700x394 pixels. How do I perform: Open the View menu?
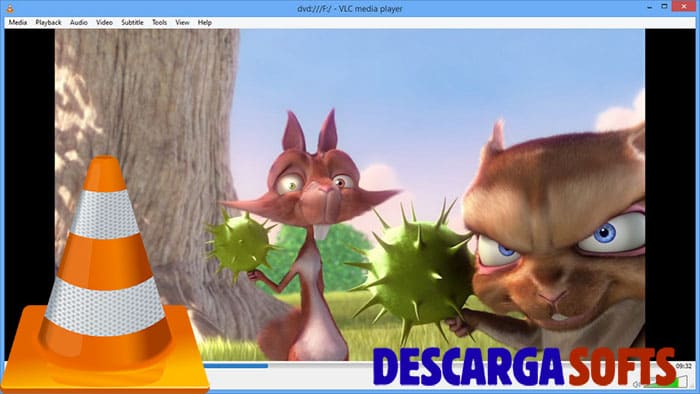tap(182, 22)
